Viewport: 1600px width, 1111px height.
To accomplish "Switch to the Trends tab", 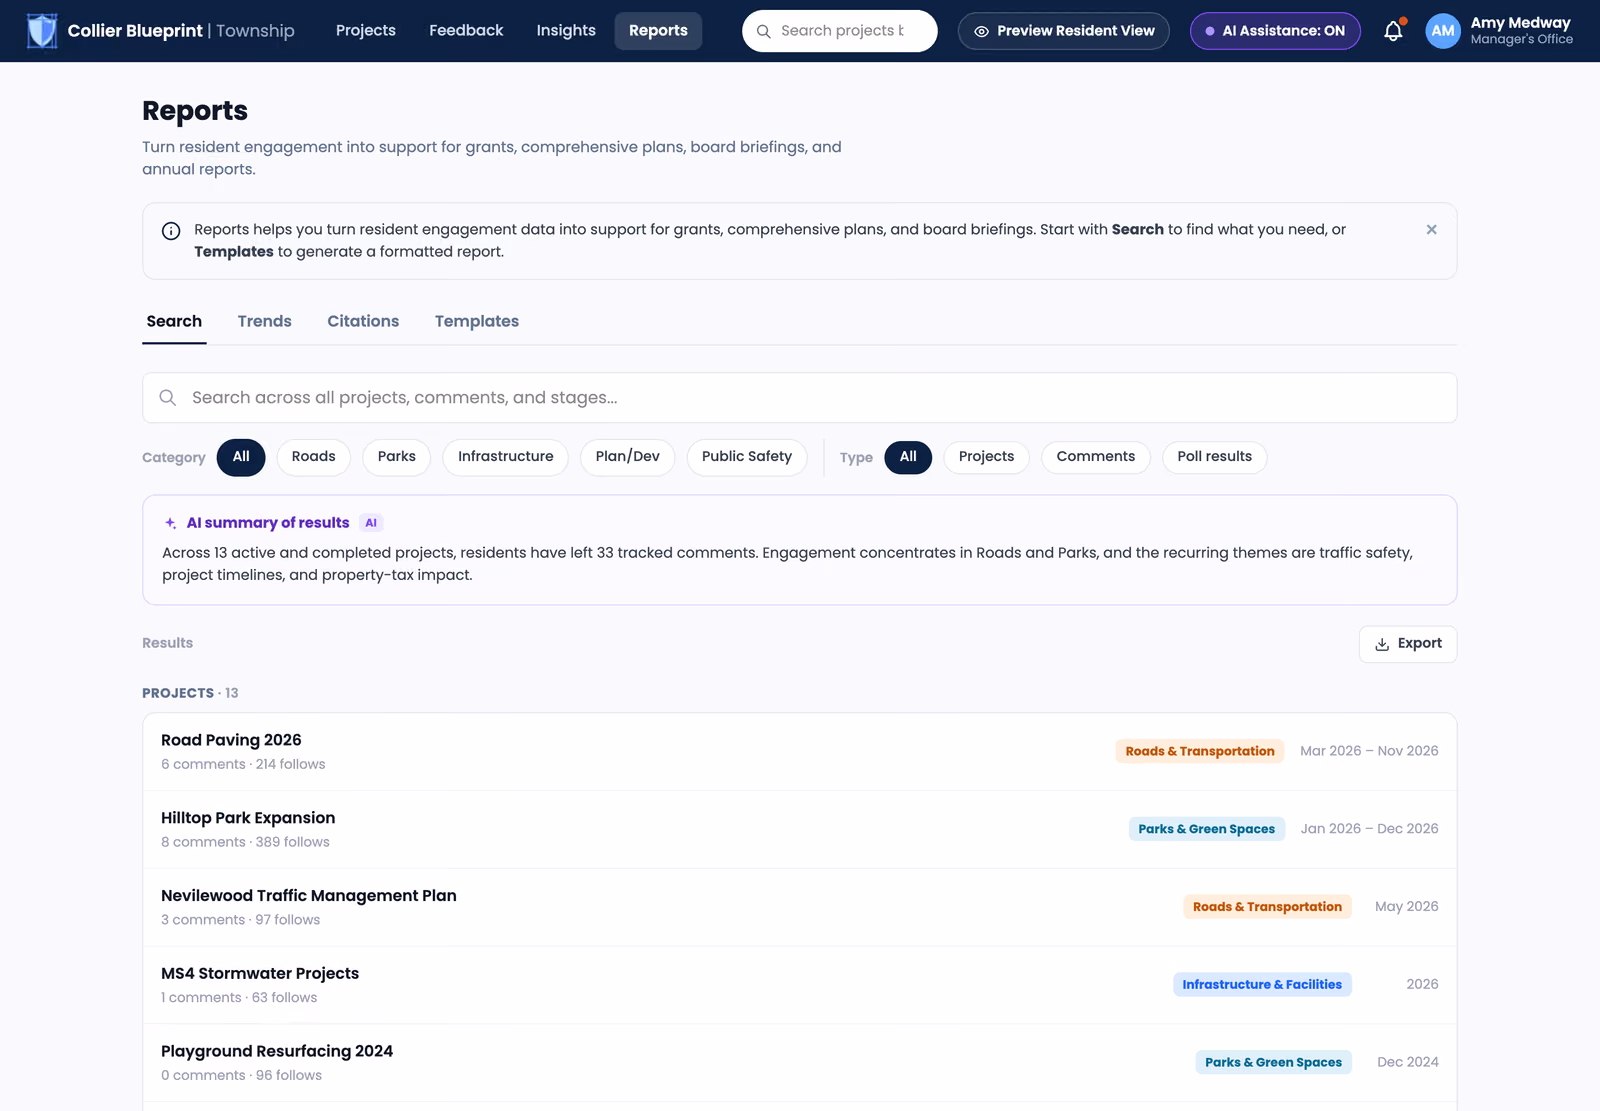I will click(x=265, y=321).
